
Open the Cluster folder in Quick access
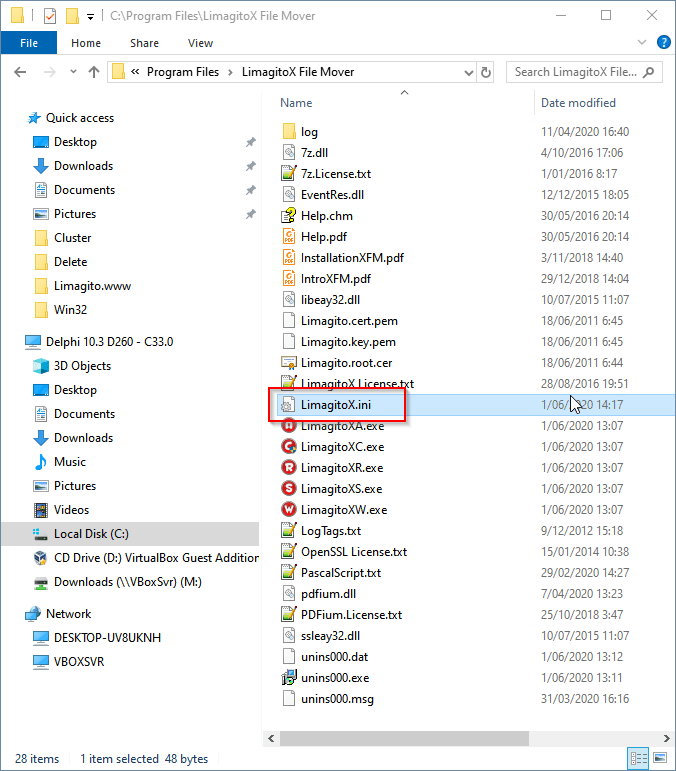pos(72,238)
